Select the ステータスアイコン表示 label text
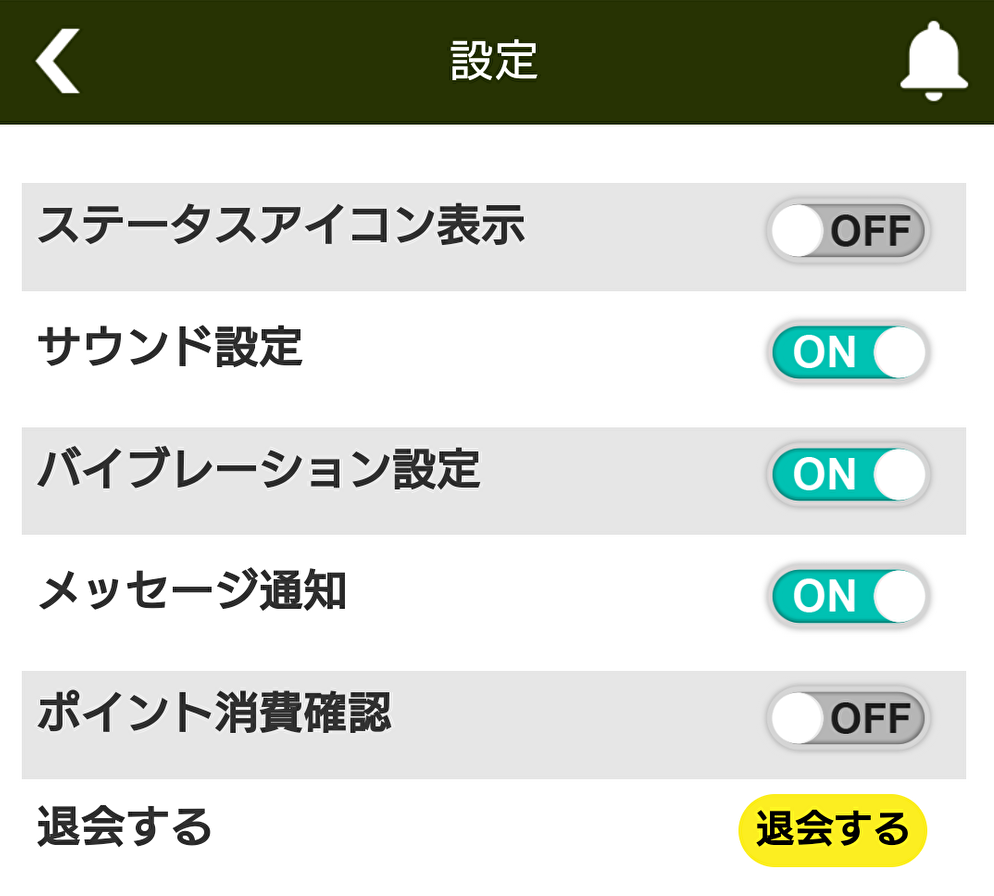Screen dimensions: 994x896 pos(281,224)
